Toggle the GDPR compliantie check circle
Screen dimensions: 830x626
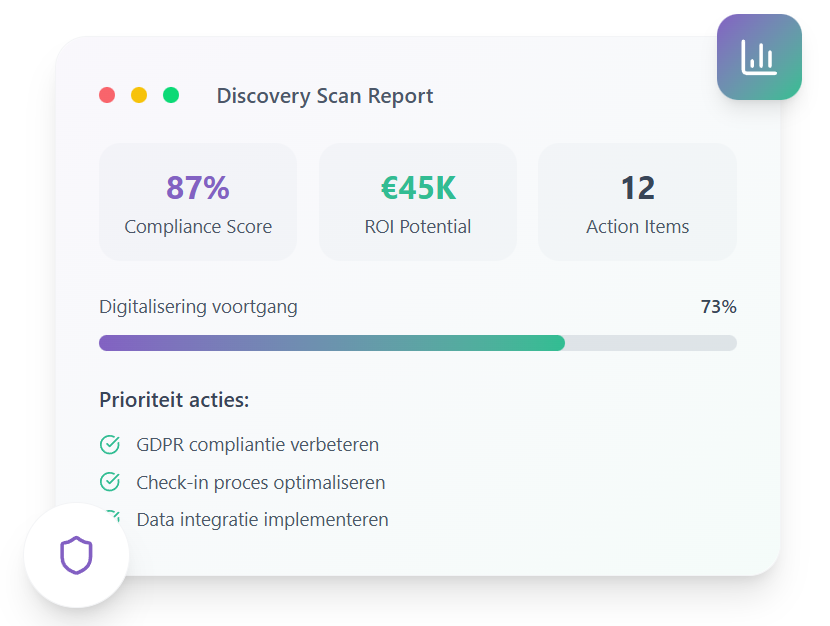point(110,445)
